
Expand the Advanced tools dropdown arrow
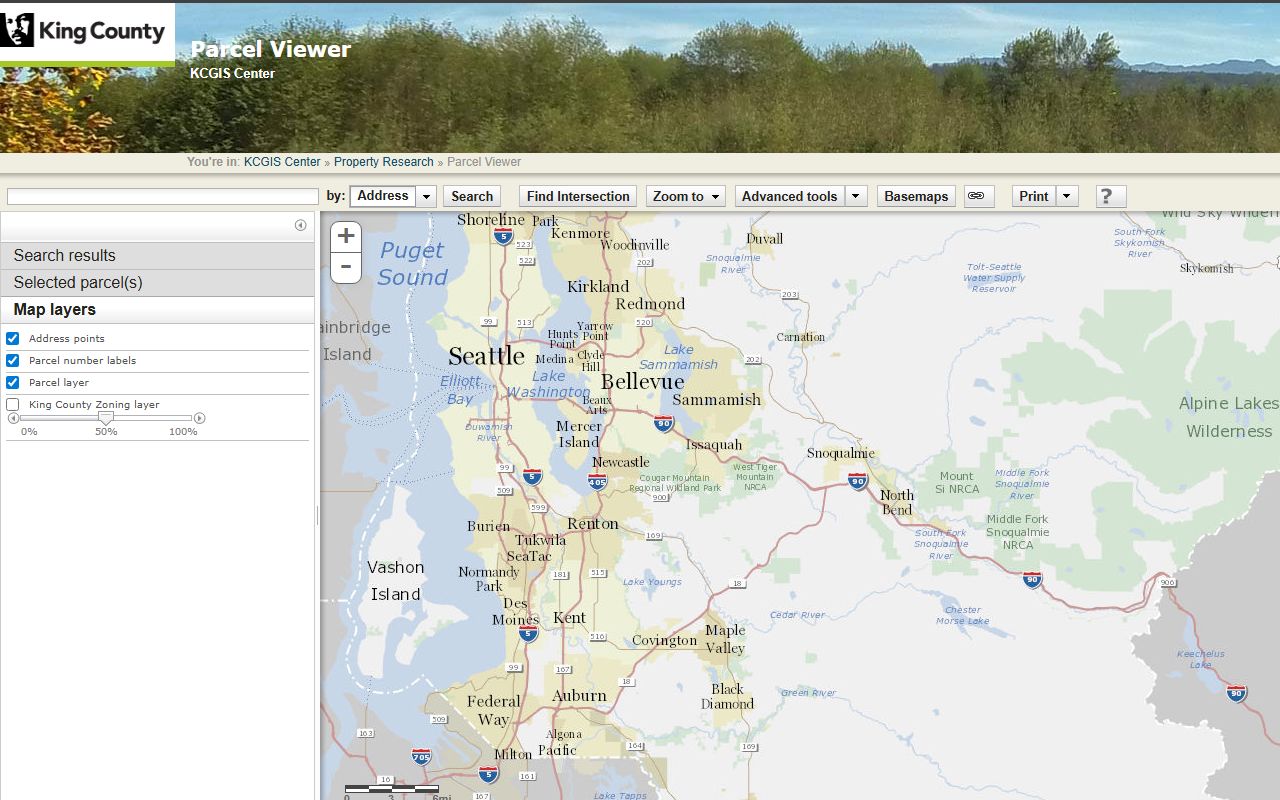coord(856,196)
